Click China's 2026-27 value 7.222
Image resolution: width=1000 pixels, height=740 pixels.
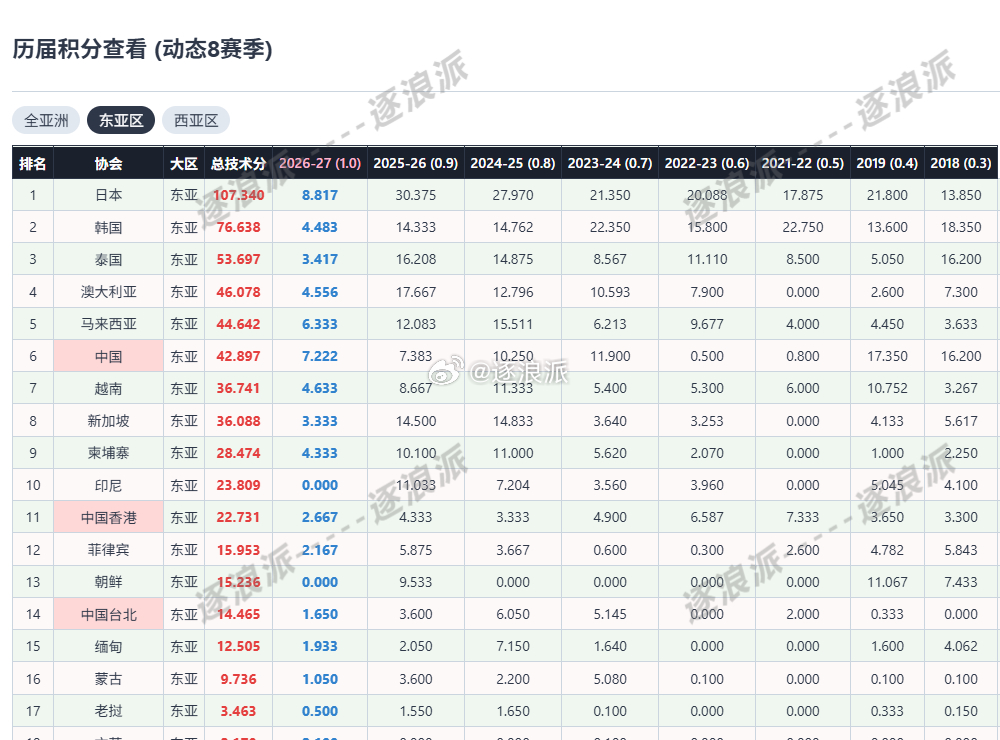320,356
